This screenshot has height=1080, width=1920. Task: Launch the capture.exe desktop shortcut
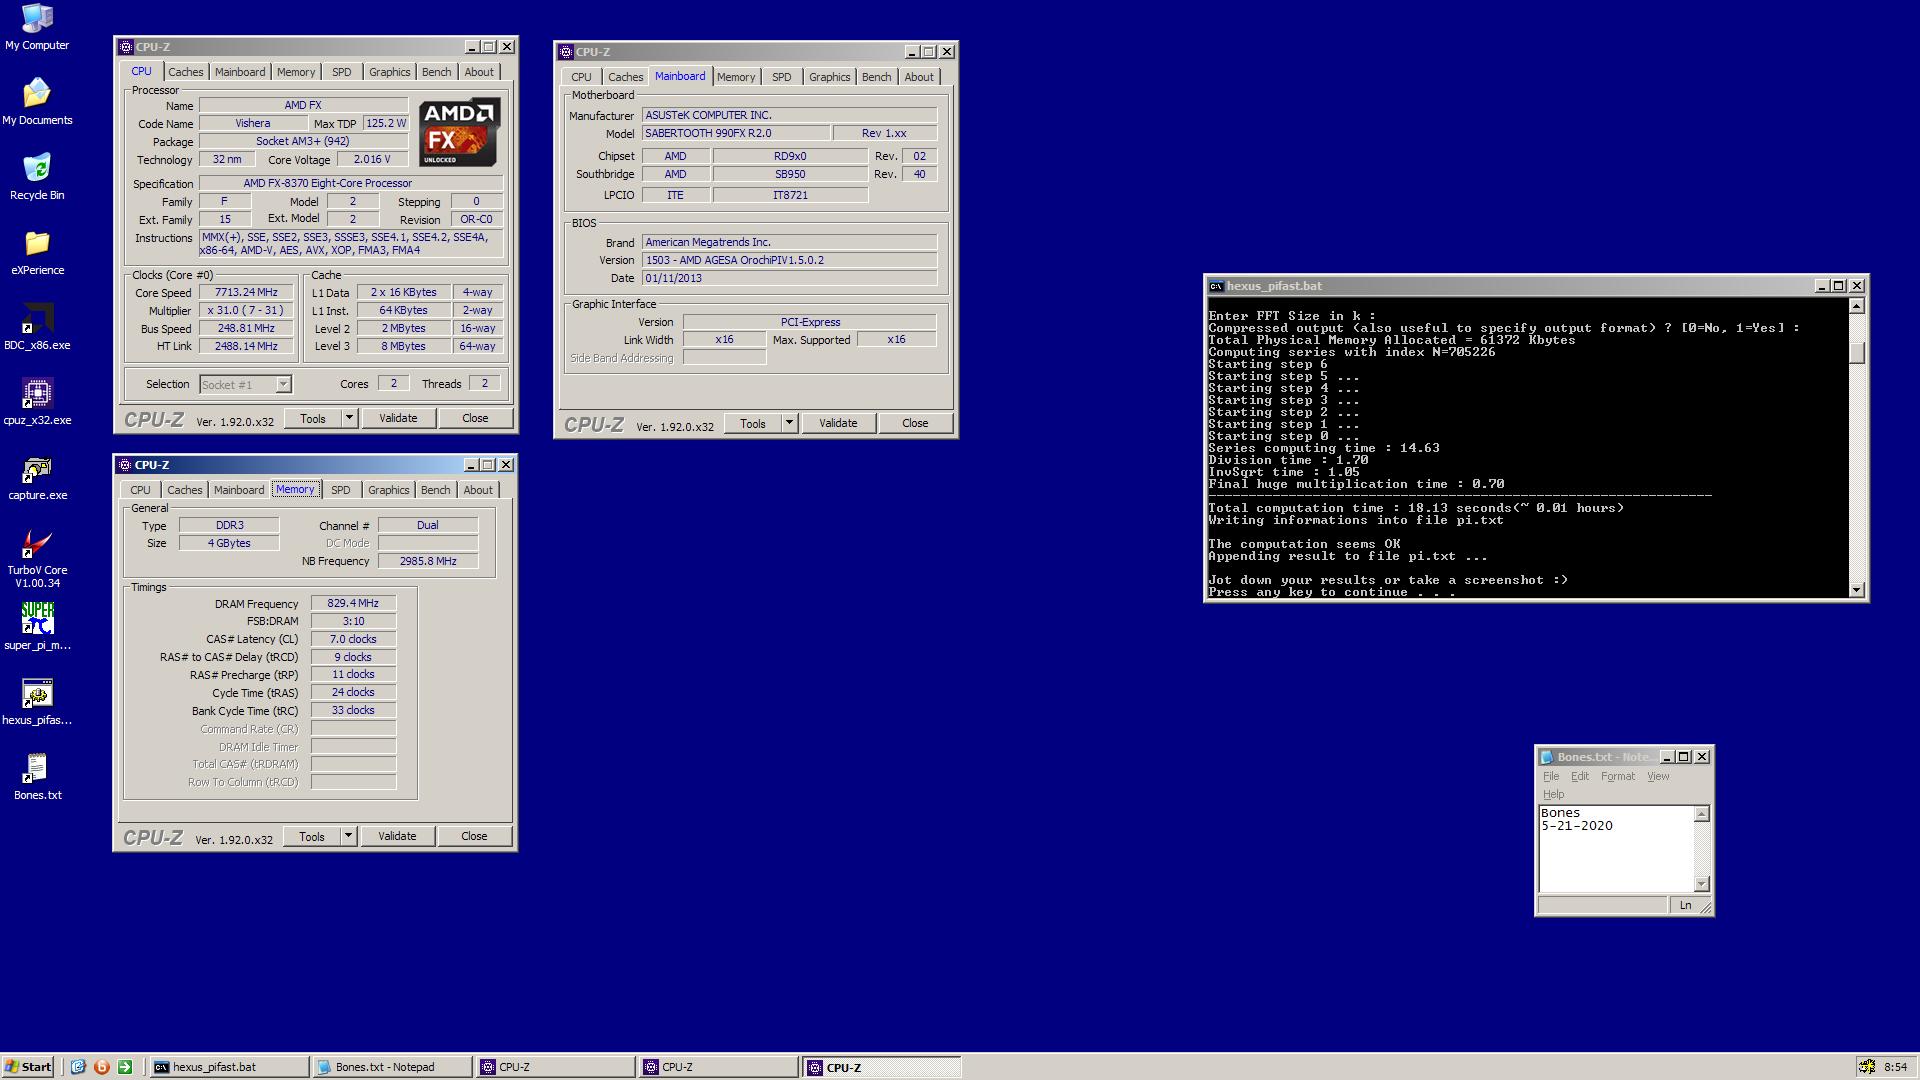[x=37, y=476]
